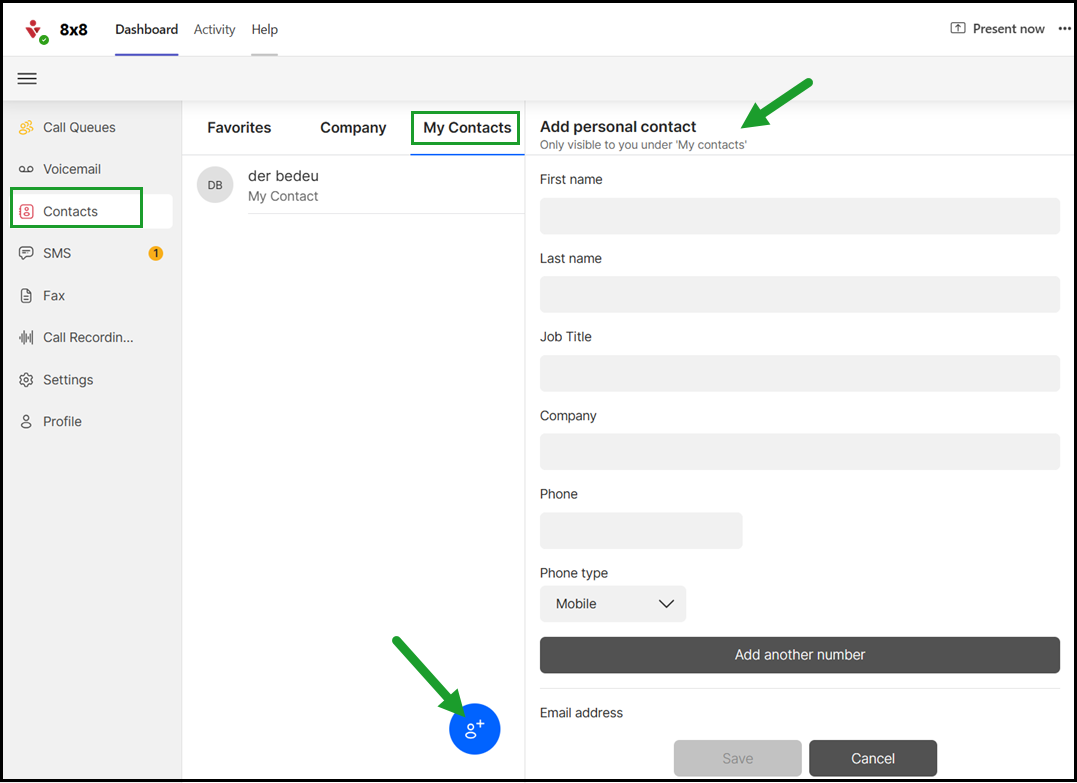Open Settings from the sidebar
The height and width of the screenshot is (783, 1077).
pos(68,380)
